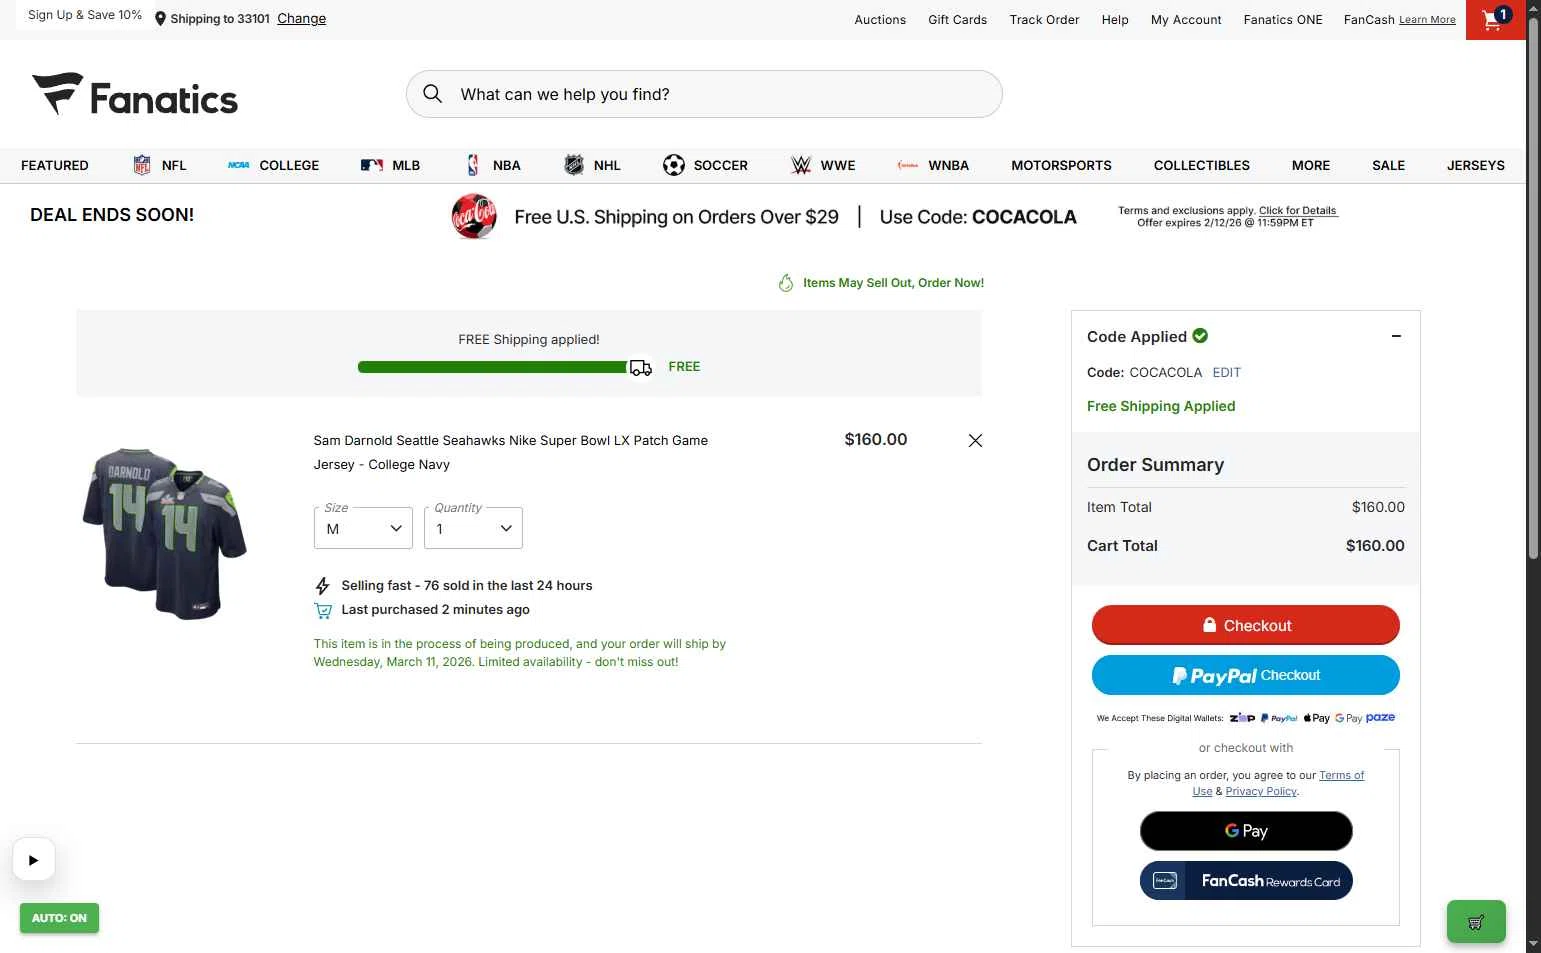Click FanCash Learn More link
Image resolution: width=1541 pixels, height=953 pixels.
coord(1427,20)
